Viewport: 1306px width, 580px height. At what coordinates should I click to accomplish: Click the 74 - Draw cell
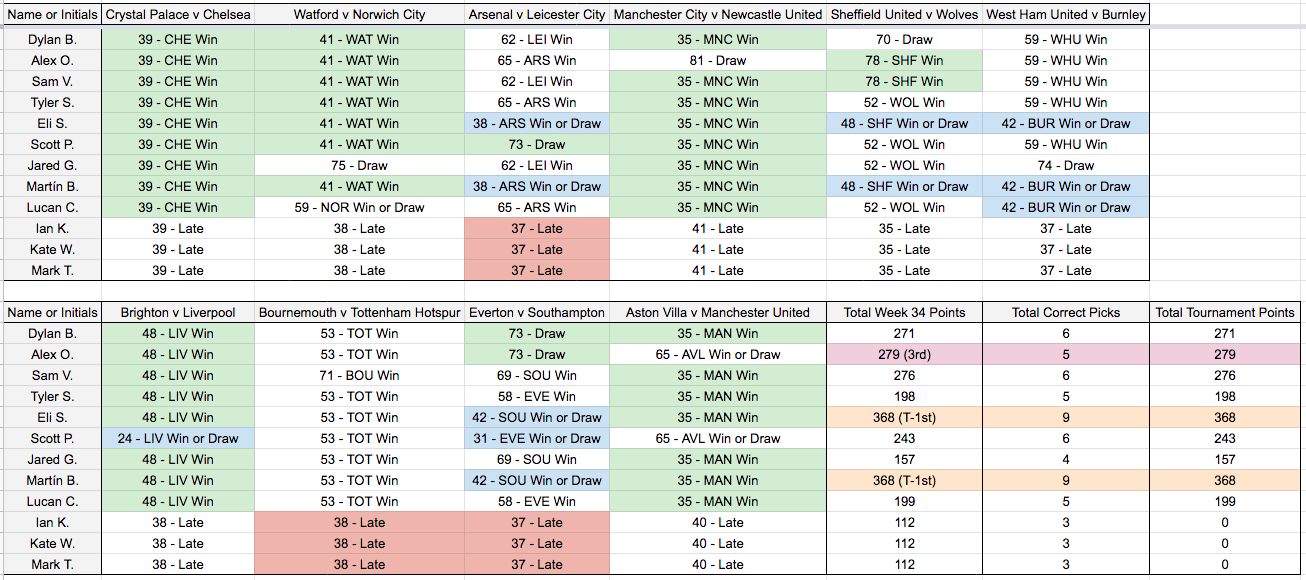pyautogui.click(x=1066, y=166)
